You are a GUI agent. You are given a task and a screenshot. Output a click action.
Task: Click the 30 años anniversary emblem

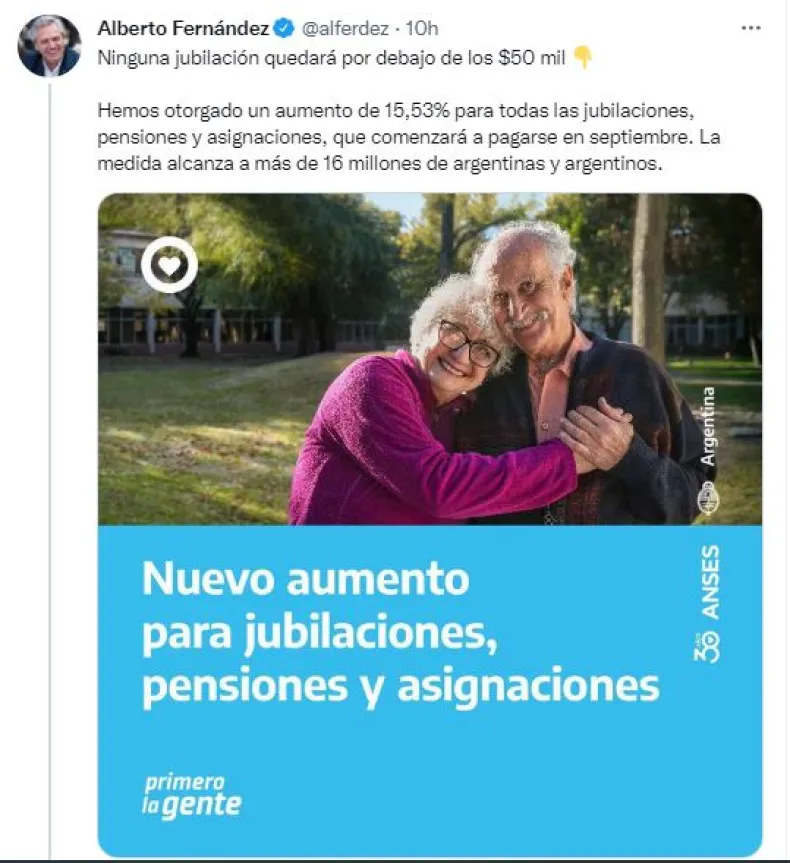(x=708, y=647)
